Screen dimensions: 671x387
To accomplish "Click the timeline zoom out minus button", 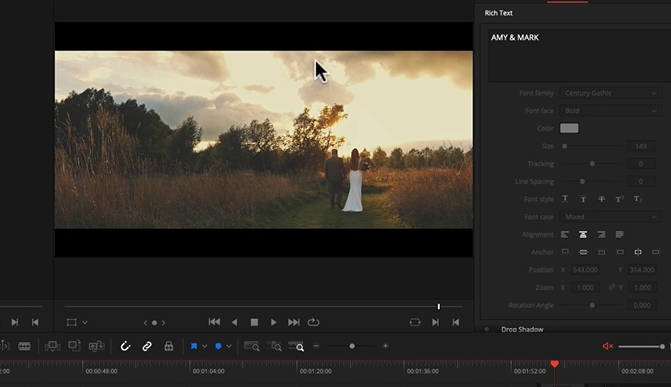I will coord(316,346).
